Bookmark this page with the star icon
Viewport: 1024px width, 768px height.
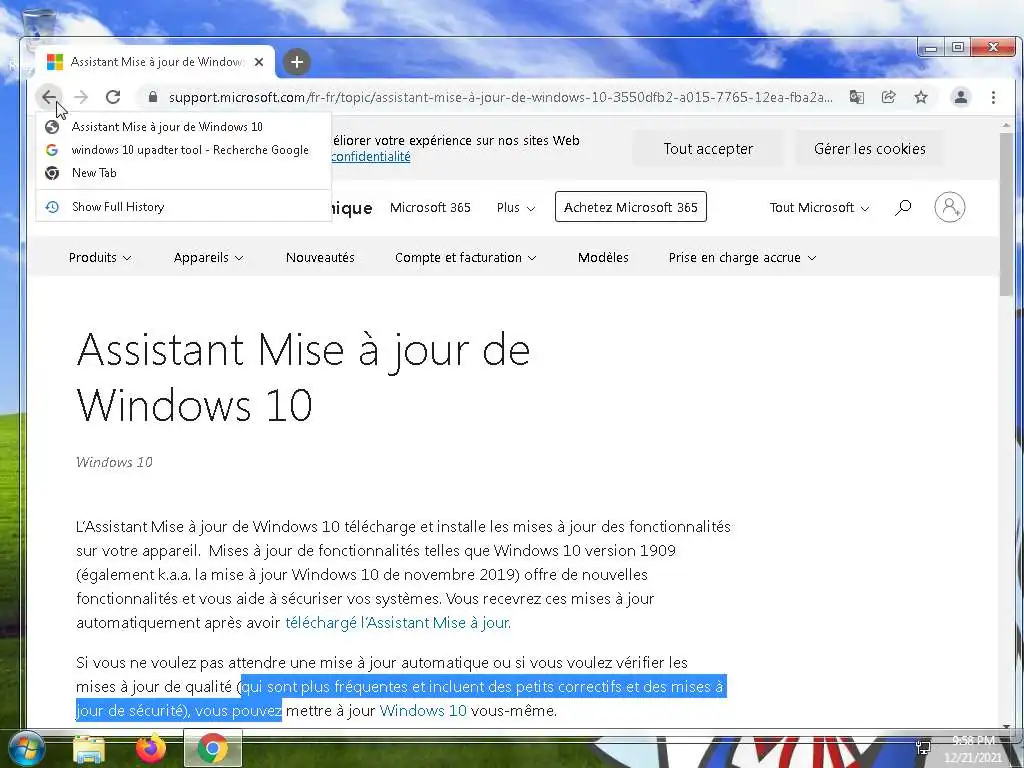(921, 97)
